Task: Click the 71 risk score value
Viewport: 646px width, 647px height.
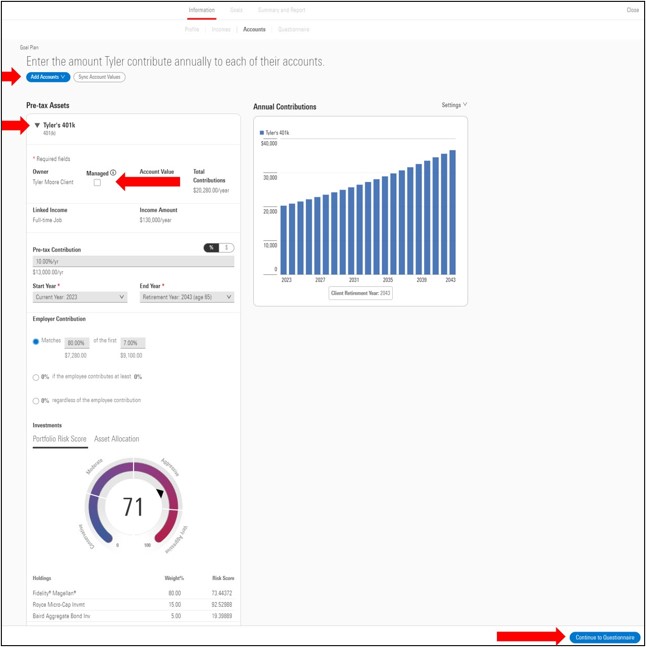Action: coord(133,507)
